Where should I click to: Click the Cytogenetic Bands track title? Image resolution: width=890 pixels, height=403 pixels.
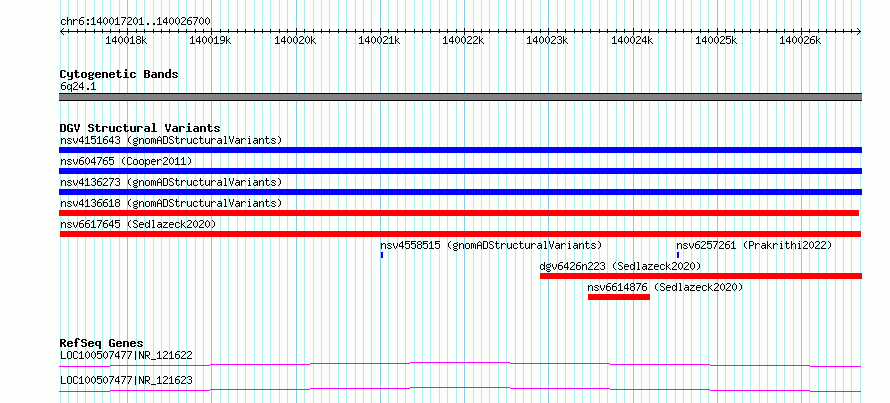tap(119, 74)
